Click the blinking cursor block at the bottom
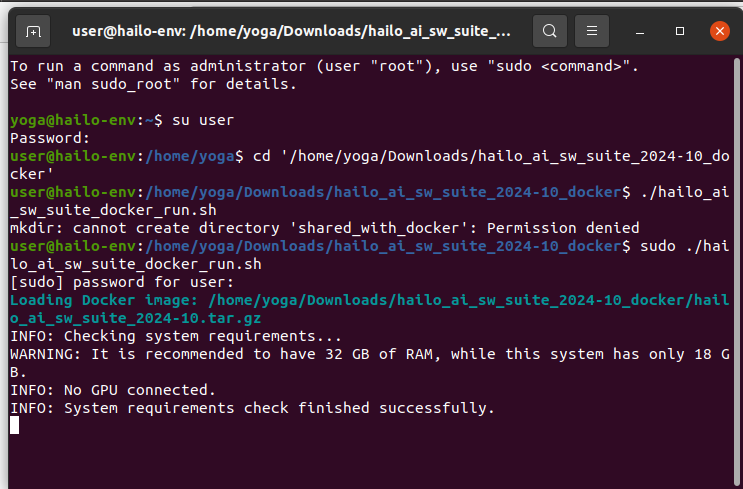 pos(14,425)
